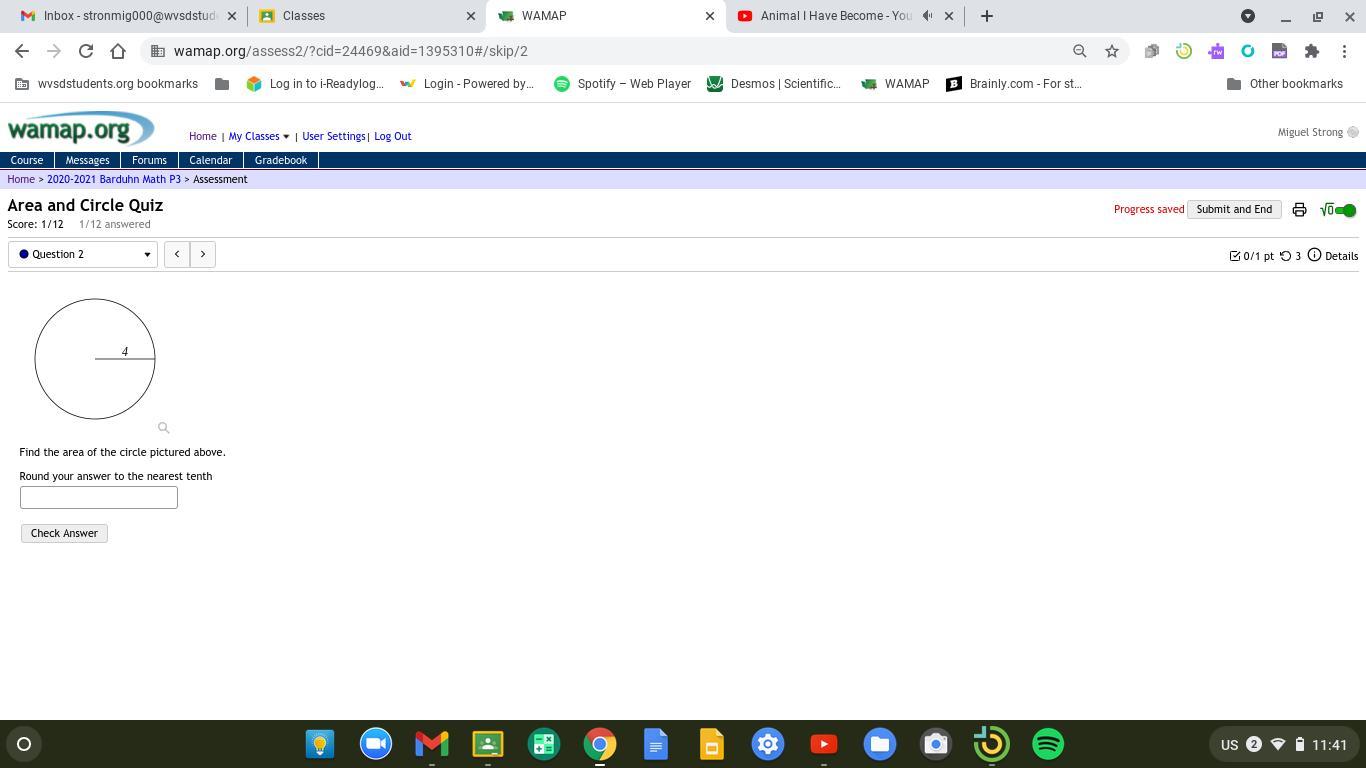Viewport: 1366px width, 768px height.
Task: Enlarge circle image with magnifier icon
Action: click(x=163, y=428)
